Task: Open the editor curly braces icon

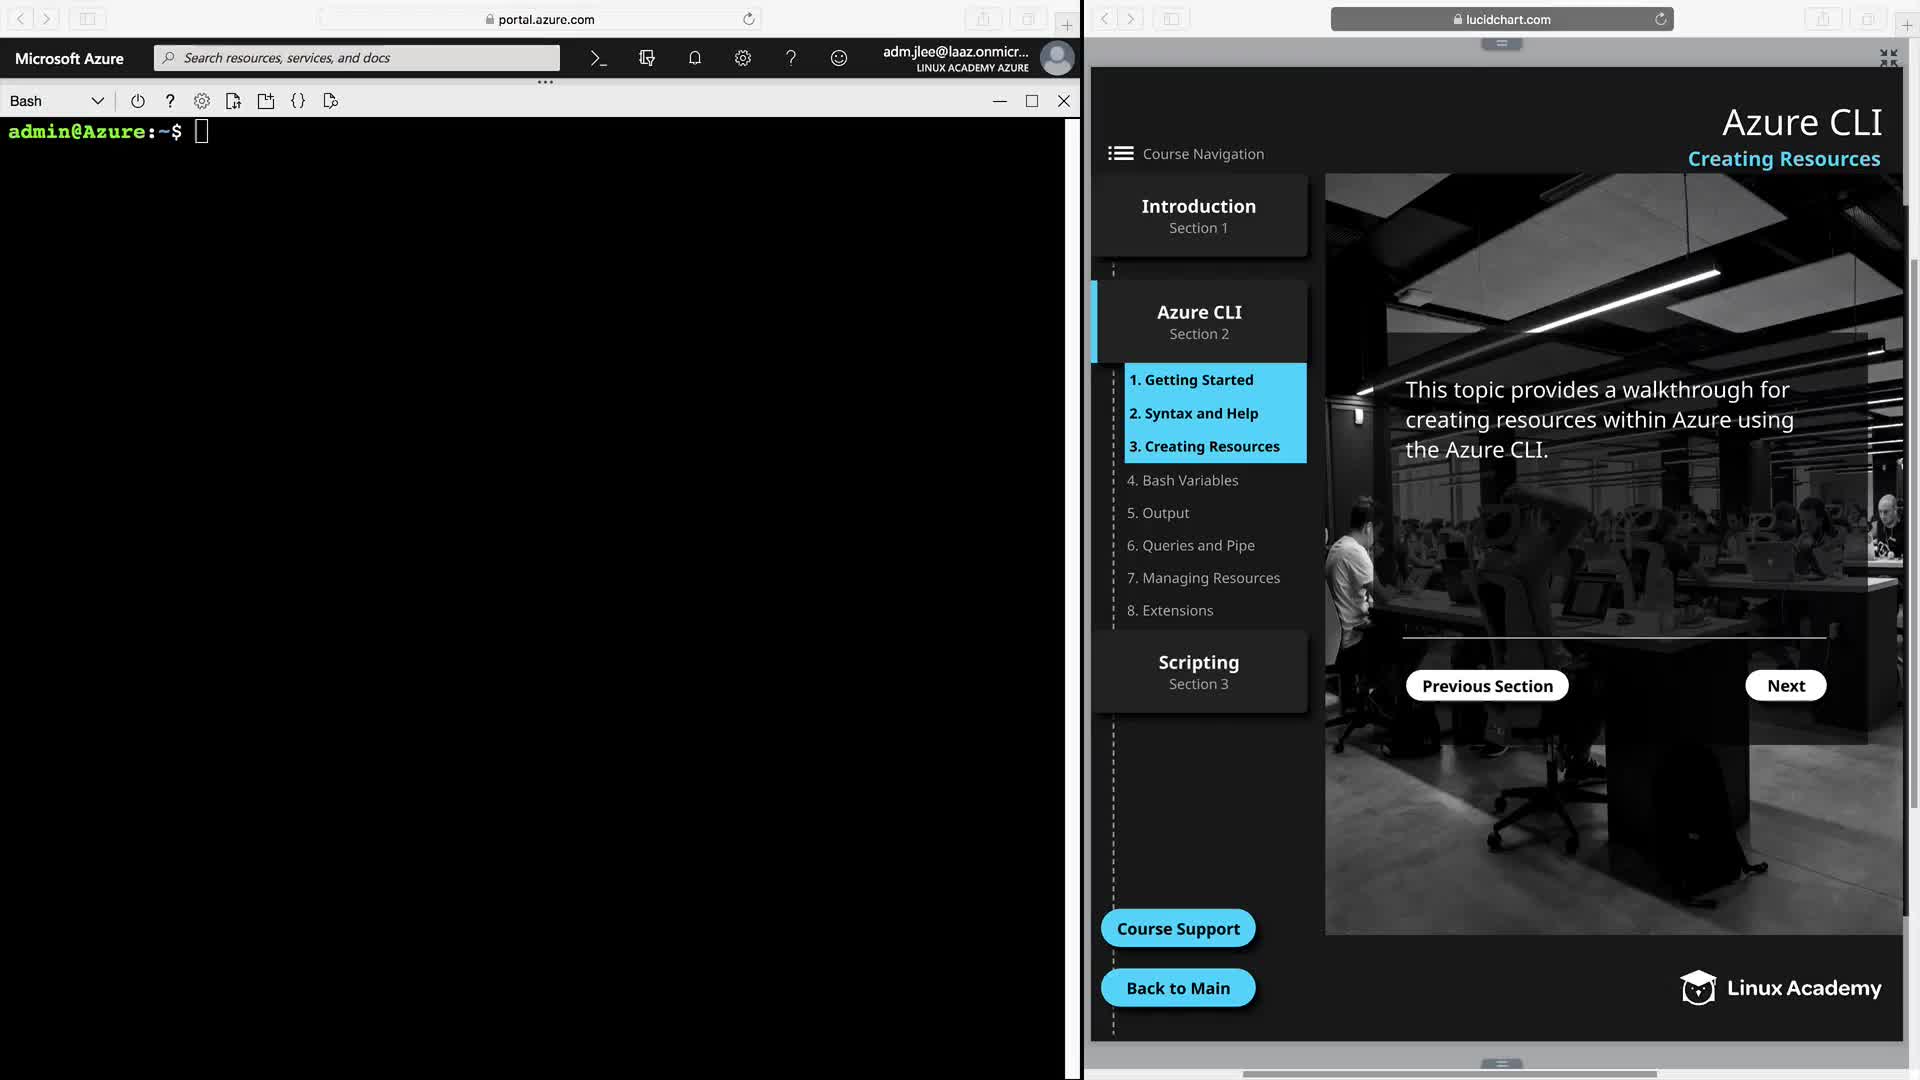Action: pyautogui.click(x=298, y=101)
